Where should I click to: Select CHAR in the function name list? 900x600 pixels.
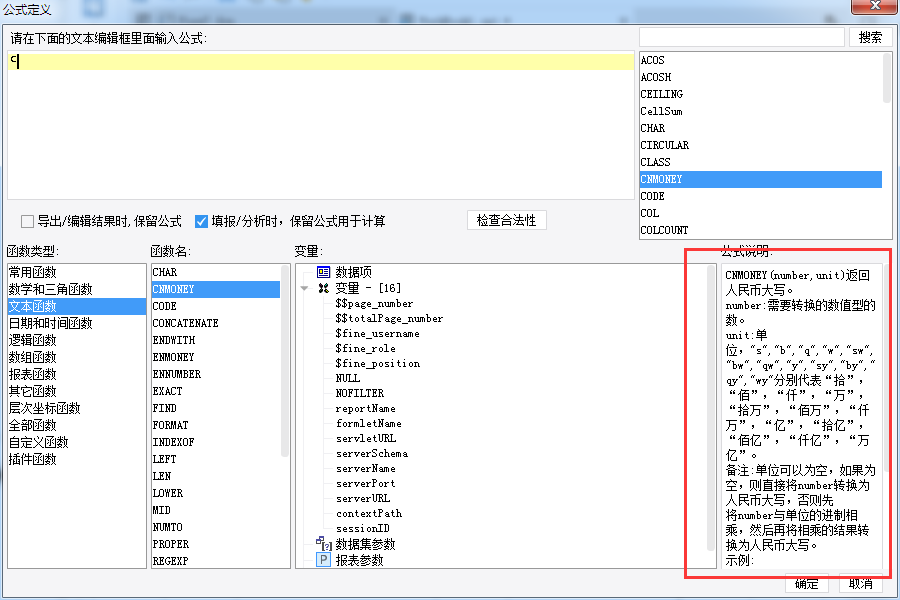(x=216, y=272)
